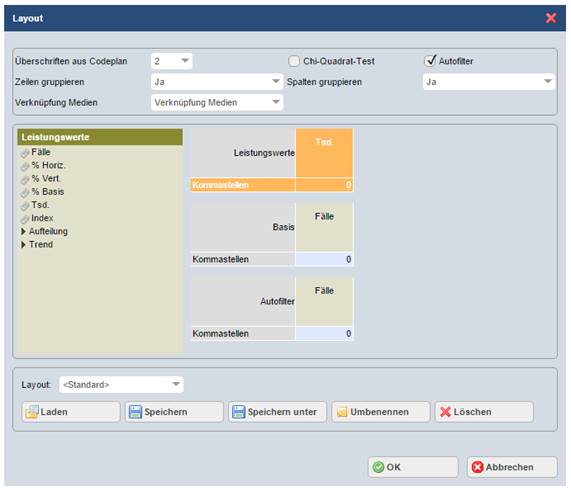The width and height of the screenshot is (571, 491).
Task: Click the tag icon next to % Basis
Action: 25,193
